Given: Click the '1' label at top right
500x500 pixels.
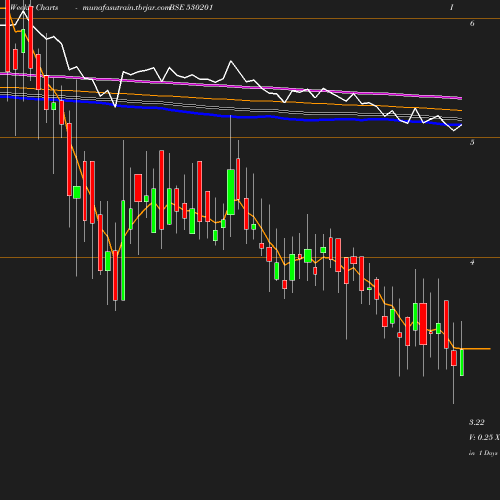Looking at the screenshot, I should pyautogui.click(x=452, y=7).
